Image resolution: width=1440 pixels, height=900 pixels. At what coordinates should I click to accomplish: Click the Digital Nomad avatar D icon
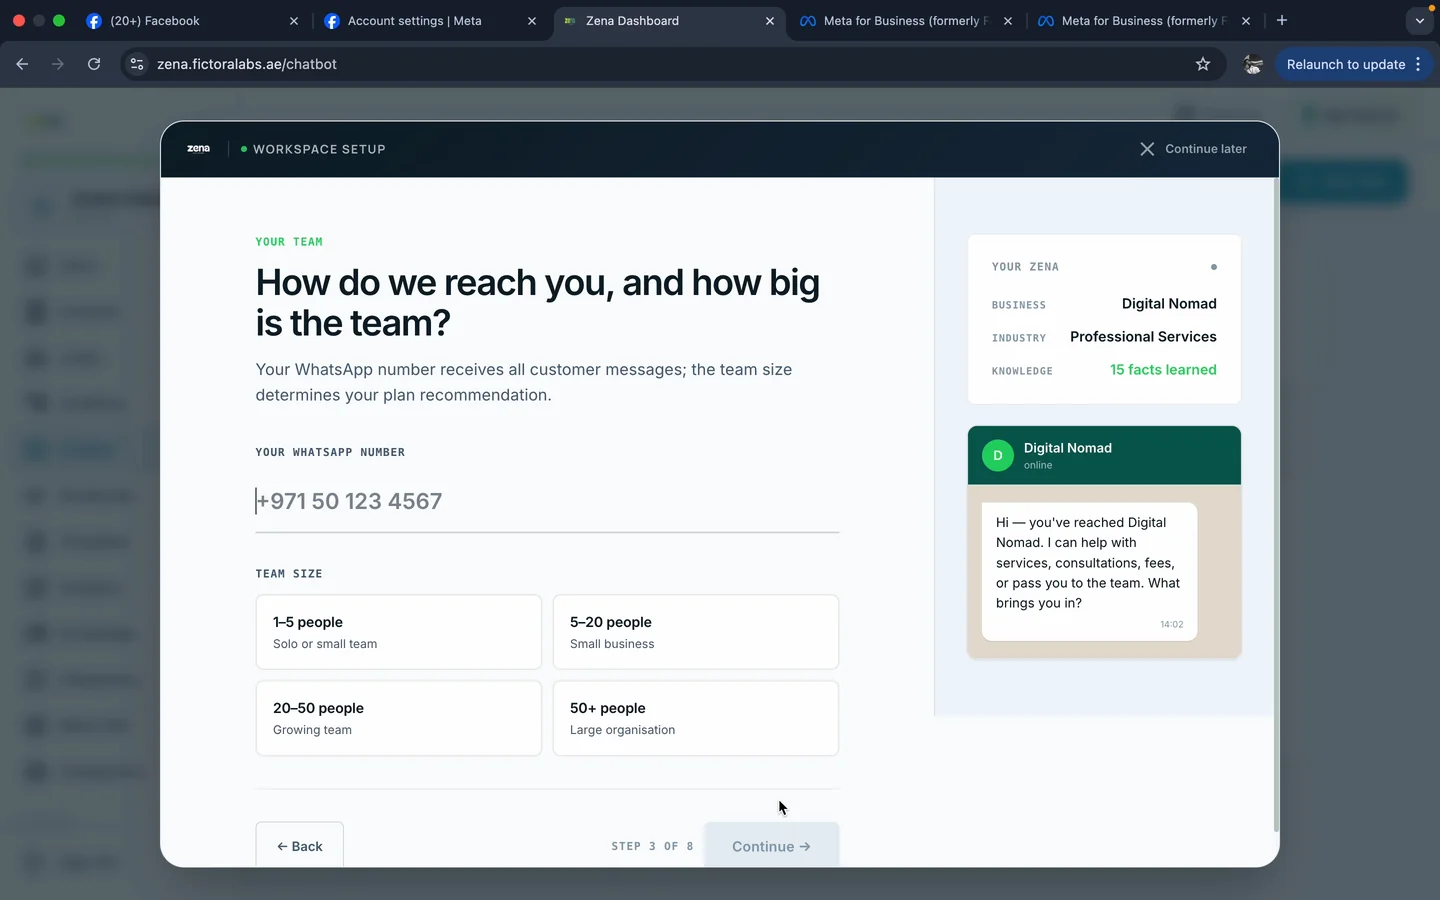point(997,455)
